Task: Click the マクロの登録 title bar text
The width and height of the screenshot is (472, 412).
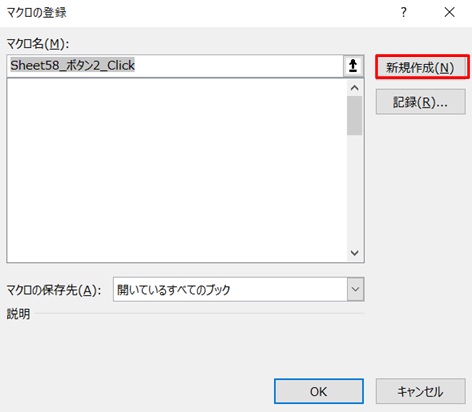Action: point(37,13)
